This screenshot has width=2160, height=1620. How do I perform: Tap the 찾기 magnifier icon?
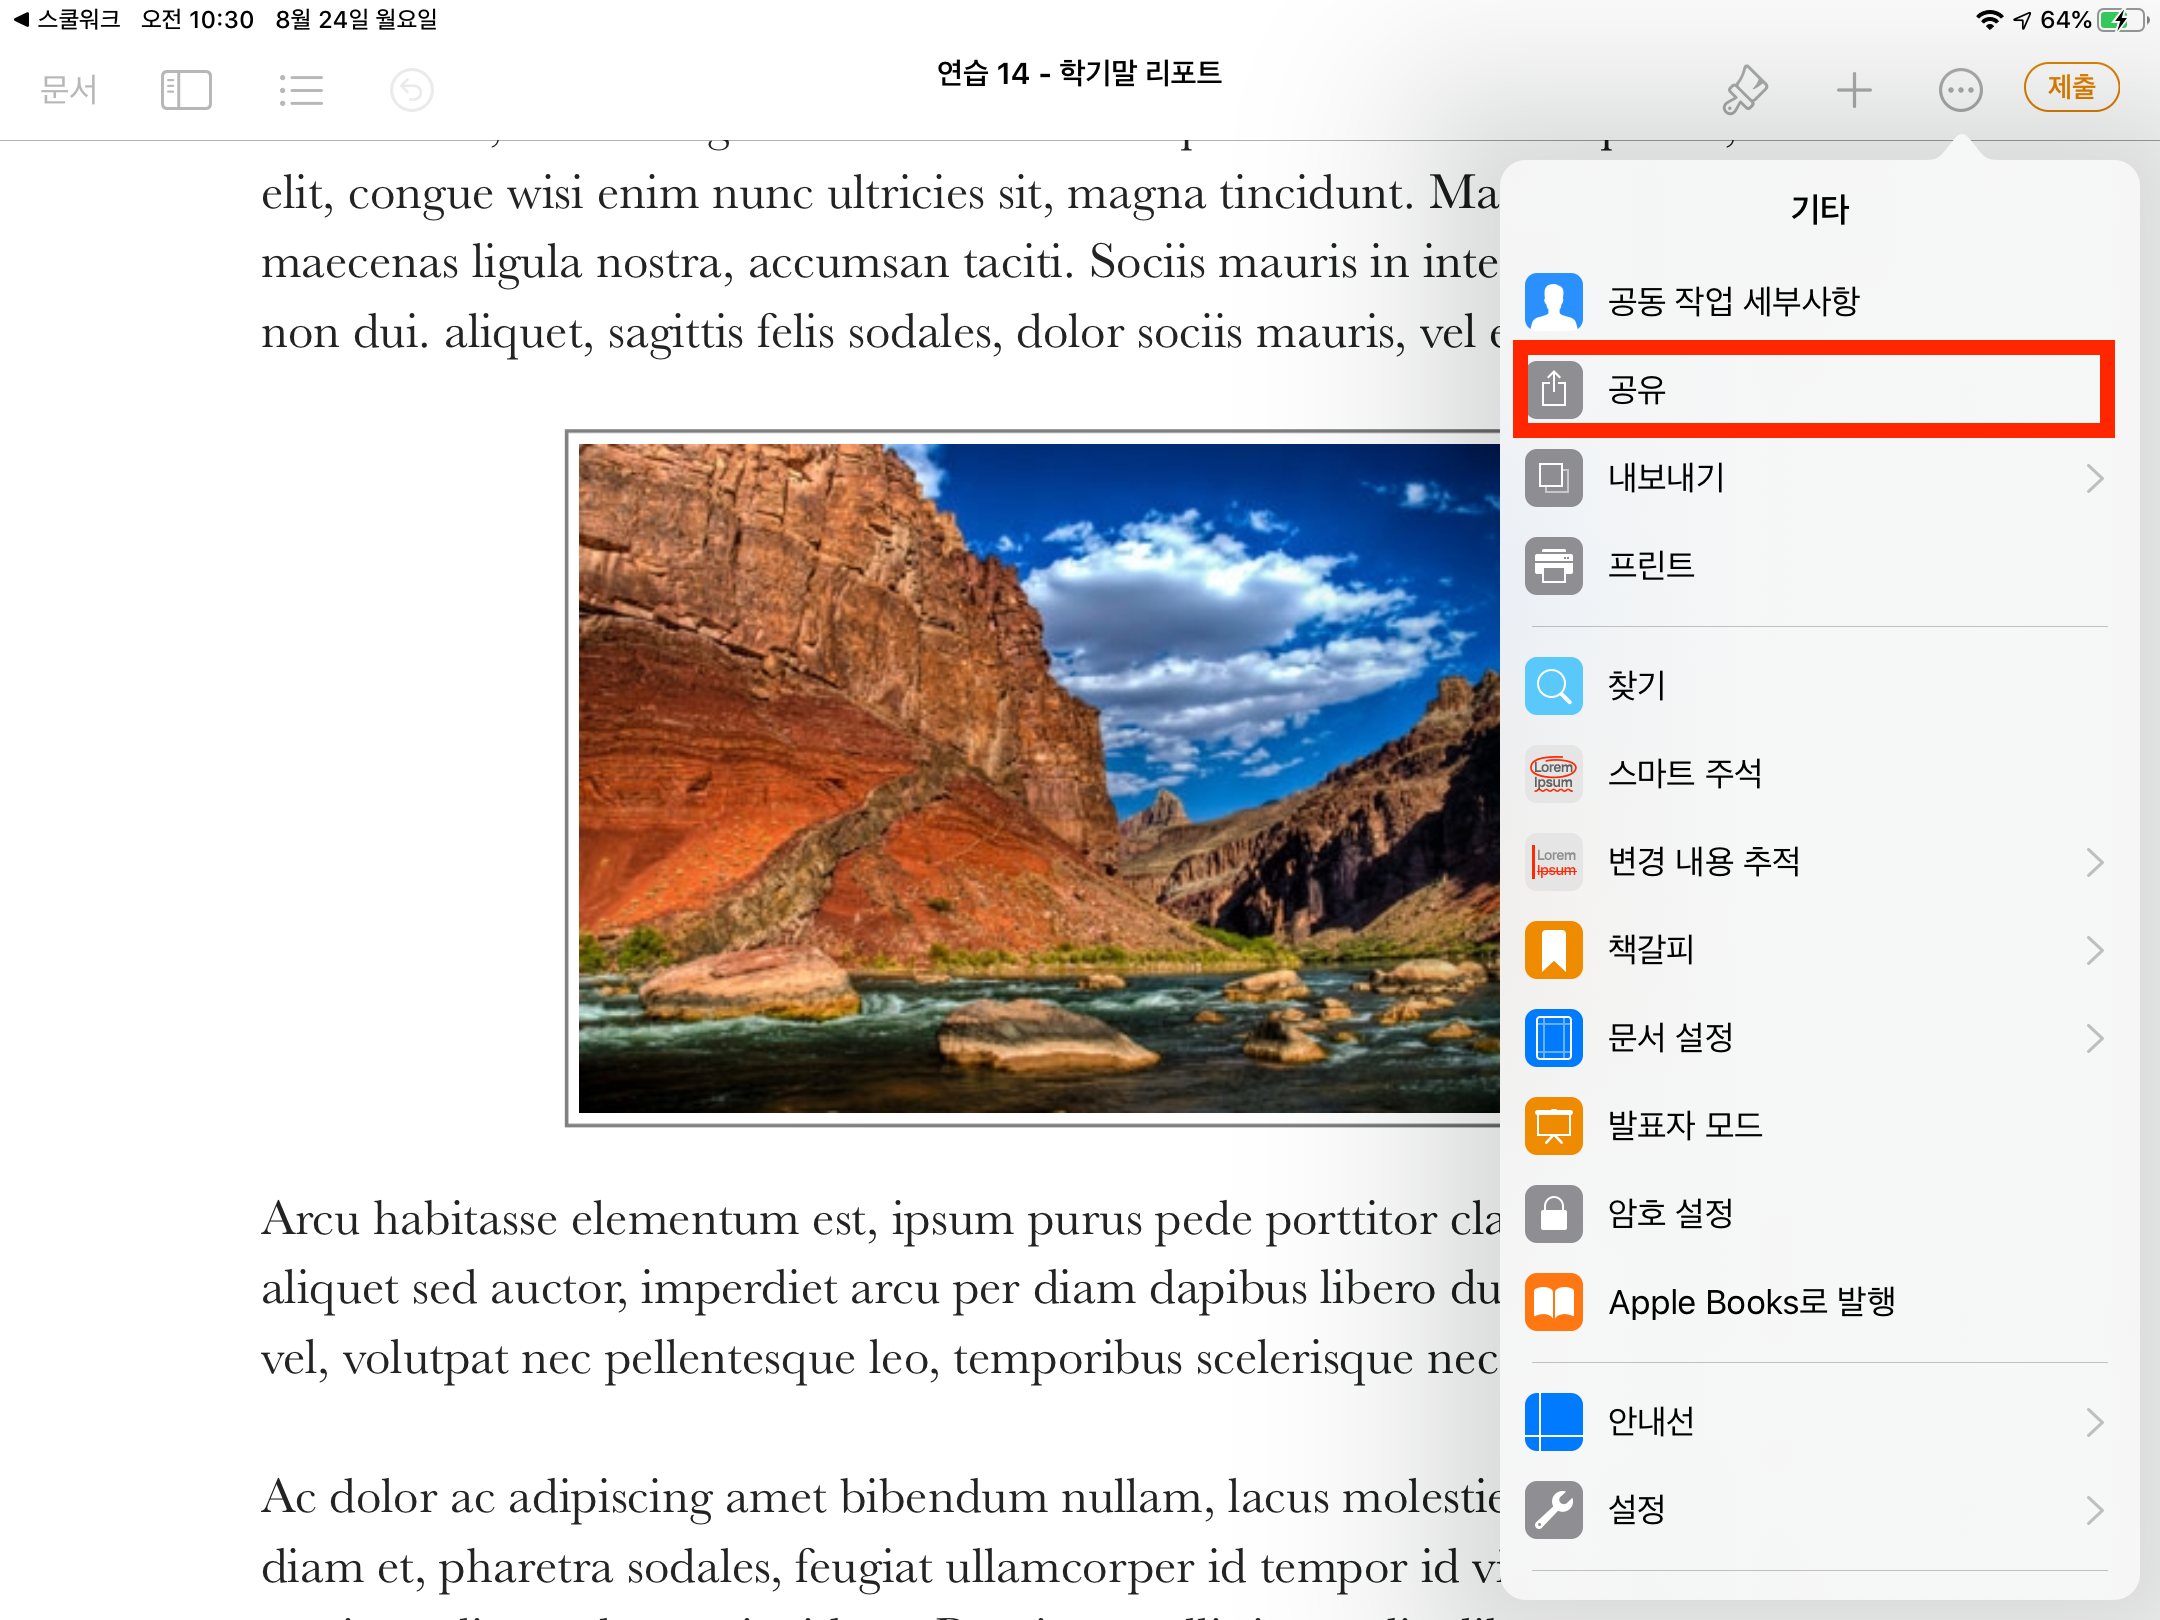click(x=1554, y=686)
